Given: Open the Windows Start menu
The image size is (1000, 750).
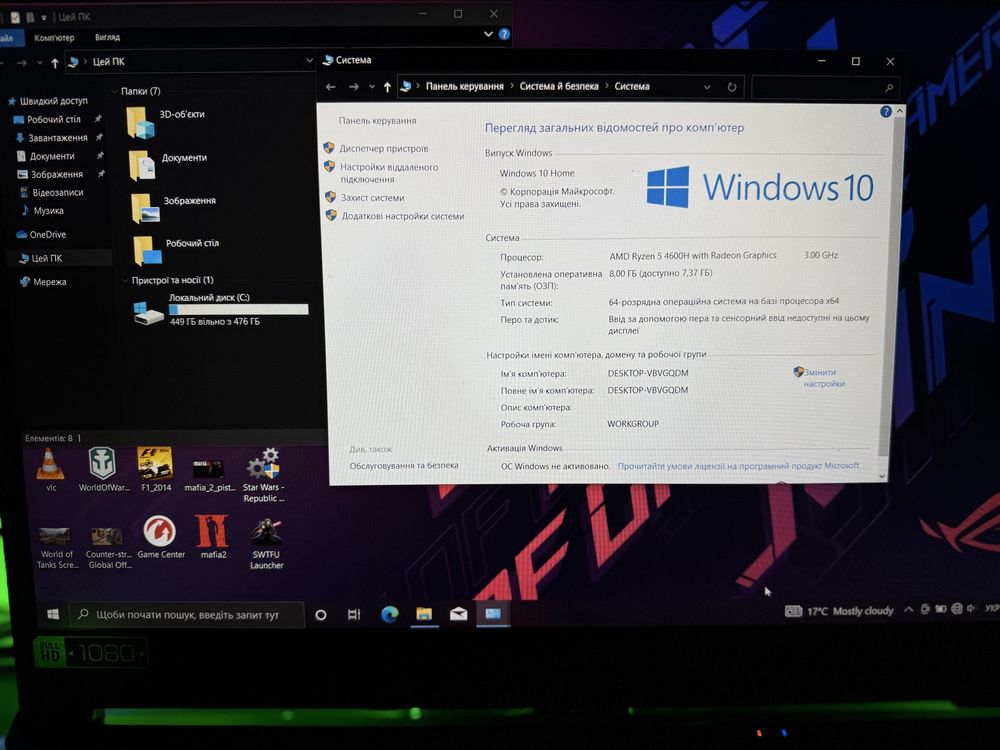Looking at the screenshot, I should coord(53,614).
